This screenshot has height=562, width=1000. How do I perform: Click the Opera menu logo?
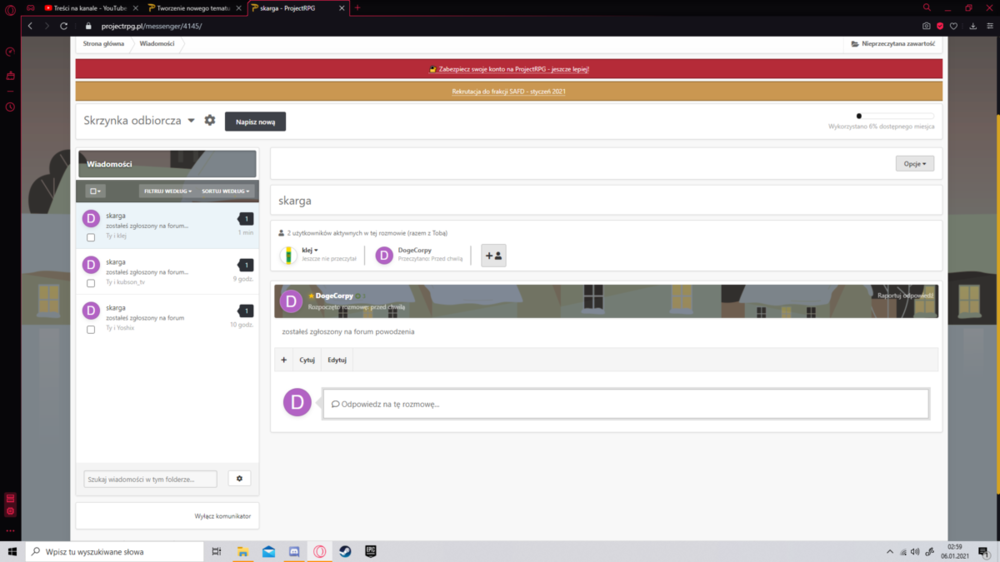10,9
